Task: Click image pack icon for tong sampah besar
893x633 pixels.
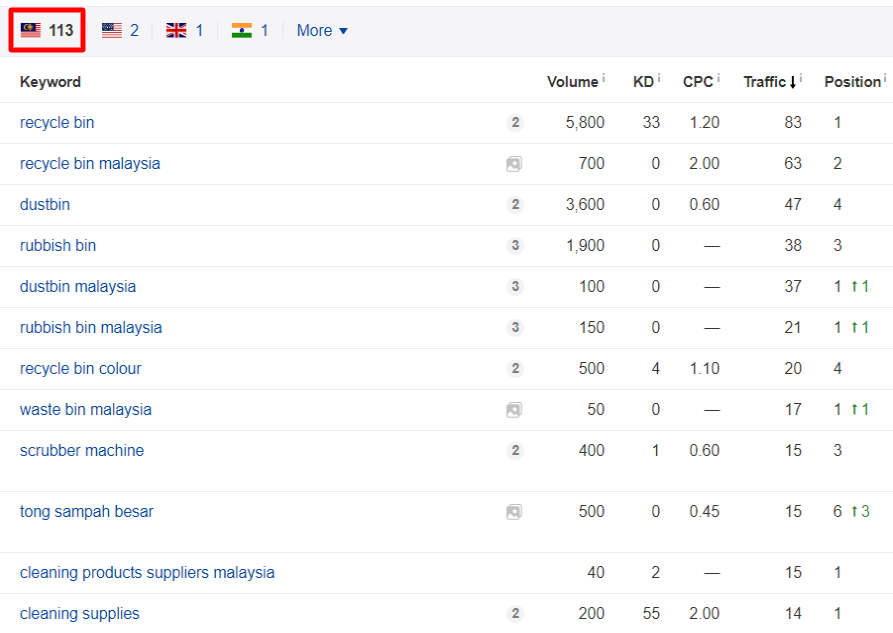Action: point(514,512)
